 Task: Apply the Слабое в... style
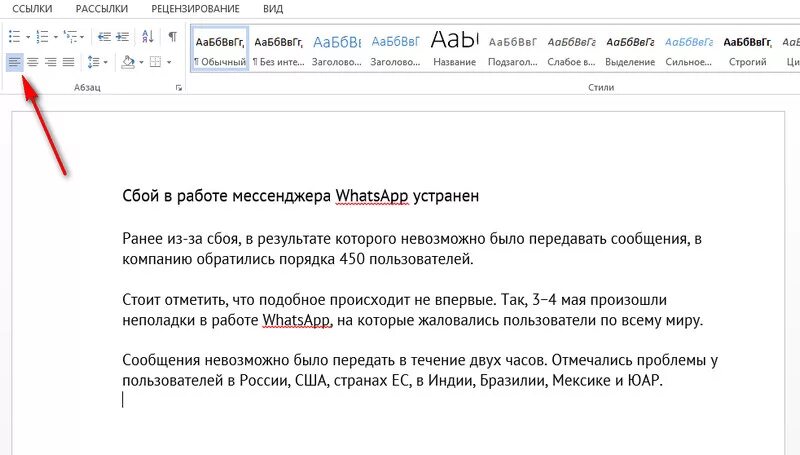[571, 49]
